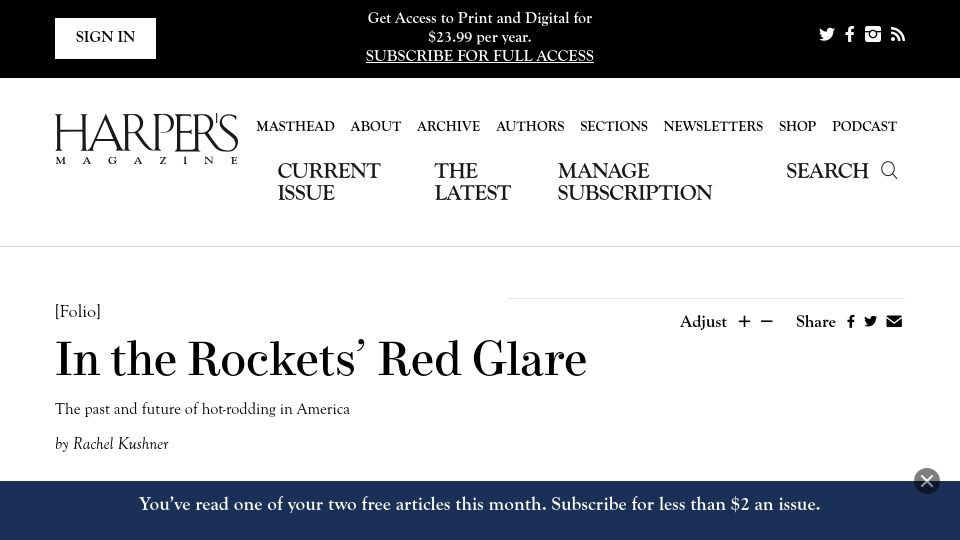Click the SEARCH label
This screenshot has height=540, width=960.
827,170
